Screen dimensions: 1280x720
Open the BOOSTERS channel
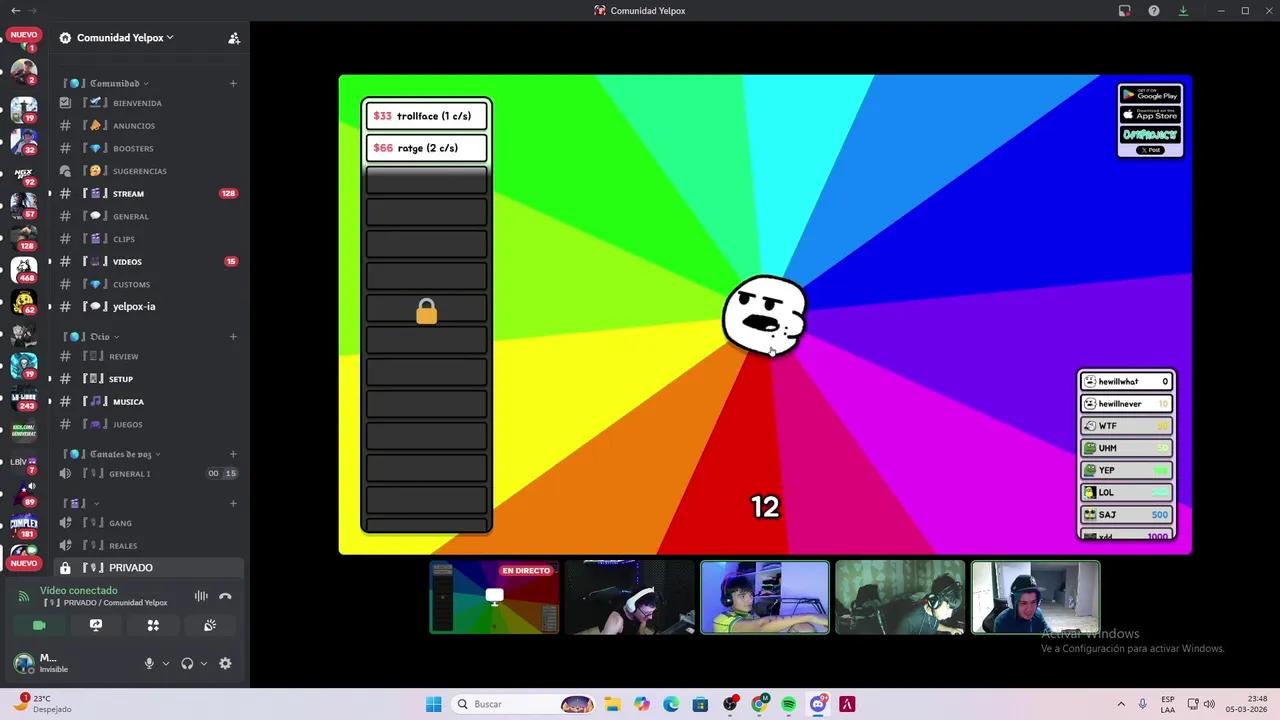[148, 148]
